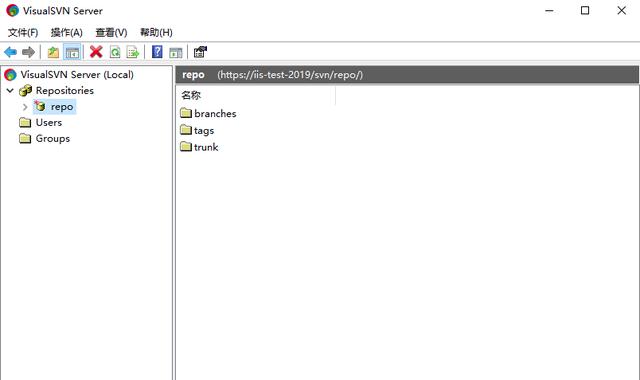Expand the repo tree node
The width and height of the screenshot is (640, 380).
click(x=25, y=107)
